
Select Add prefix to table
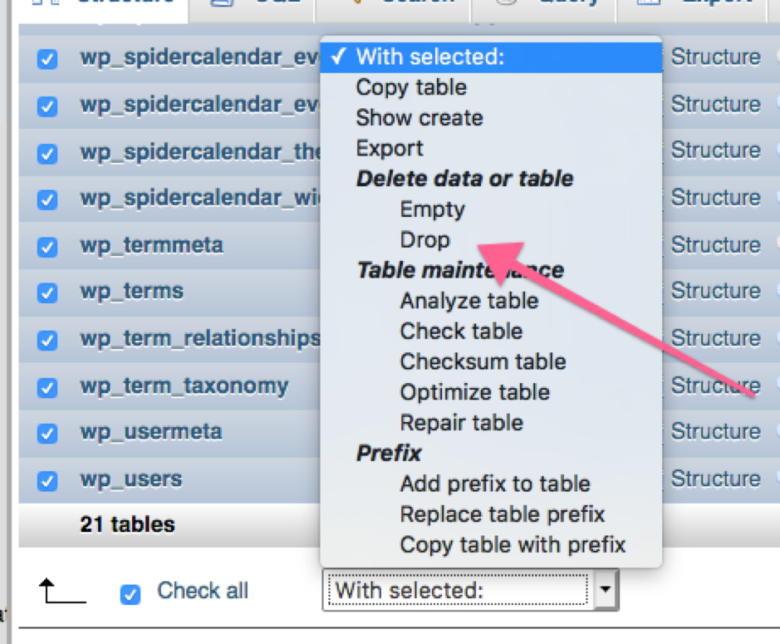pyautogui.click(x=495, y=484)
